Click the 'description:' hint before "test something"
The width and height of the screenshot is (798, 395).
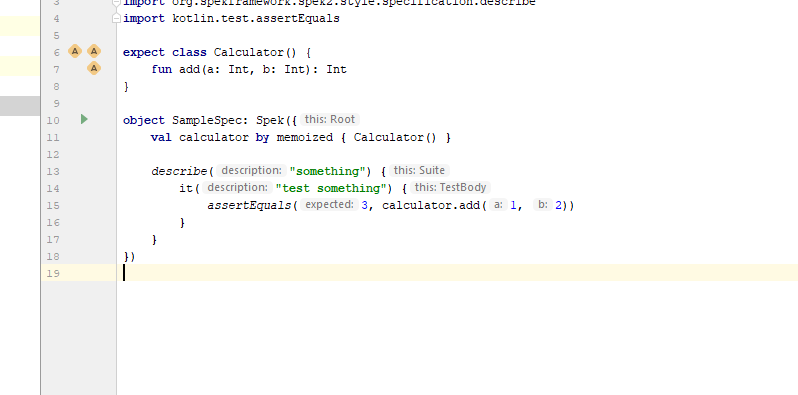pyautogui.click(x=237, y=187)
